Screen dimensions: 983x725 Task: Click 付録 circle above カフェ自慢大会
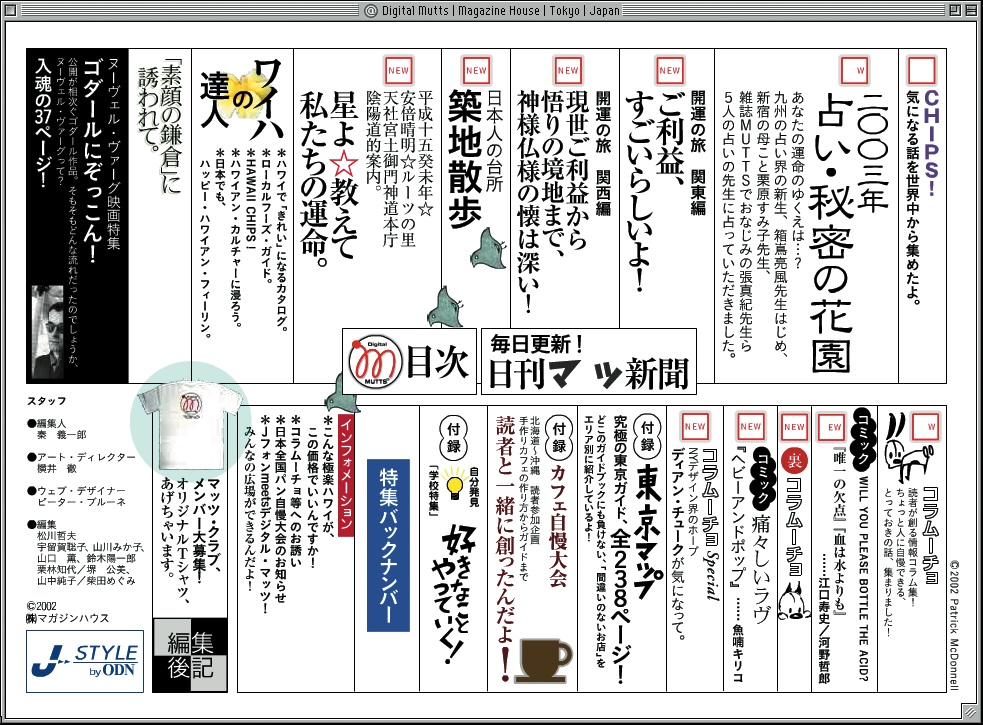559,436
